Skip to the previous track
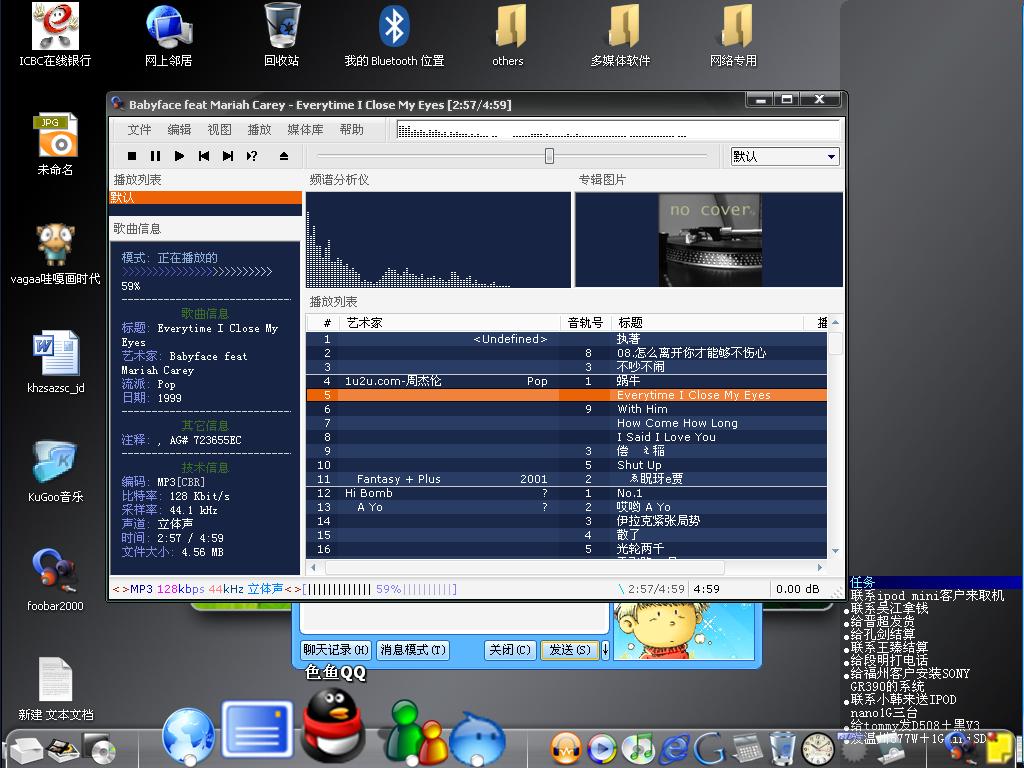The image size is (1024, 768). pos(204,156)
